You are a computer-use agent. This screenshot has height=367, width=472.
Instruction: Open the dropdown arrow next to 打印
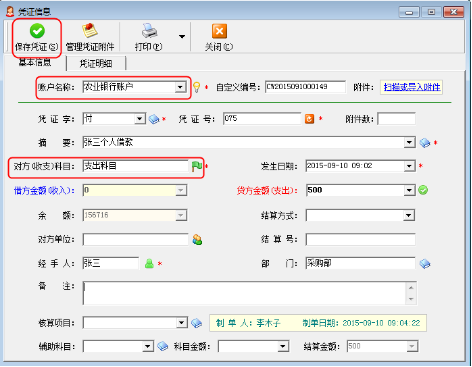tap(182, 36)
